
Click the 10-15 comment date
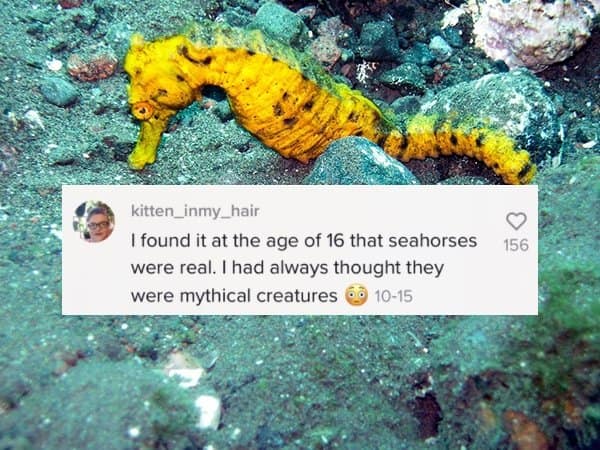coord(394,296)
